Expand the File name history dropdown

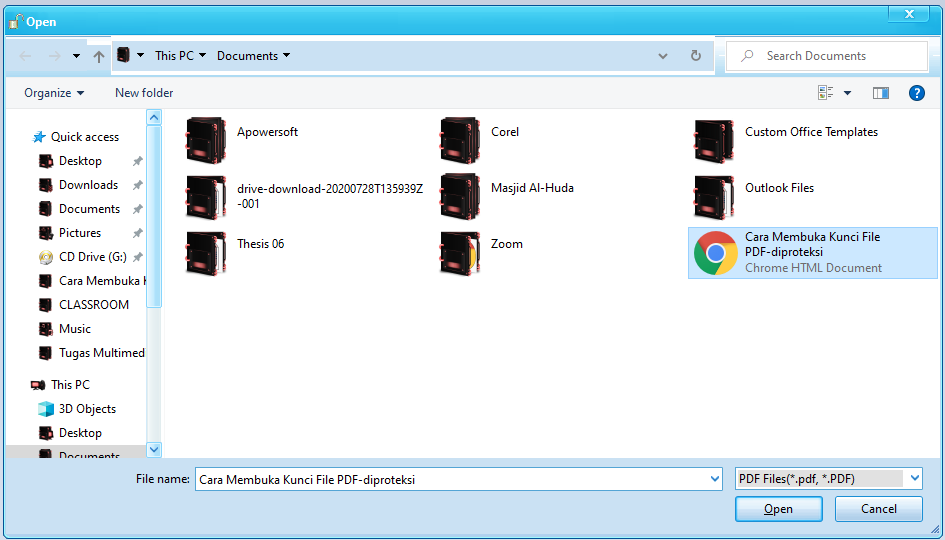(x=714, y=479)
